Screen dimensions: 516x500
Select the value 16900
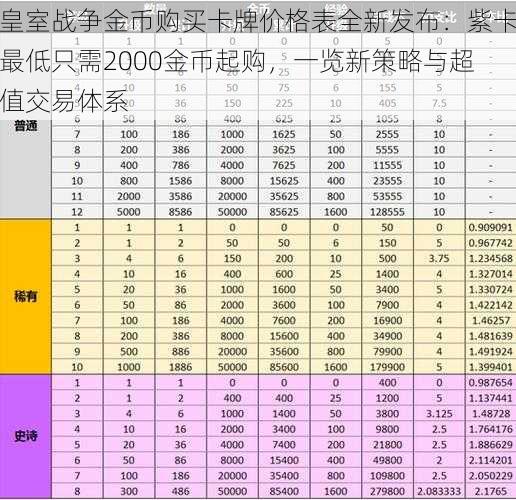[387, 320]
